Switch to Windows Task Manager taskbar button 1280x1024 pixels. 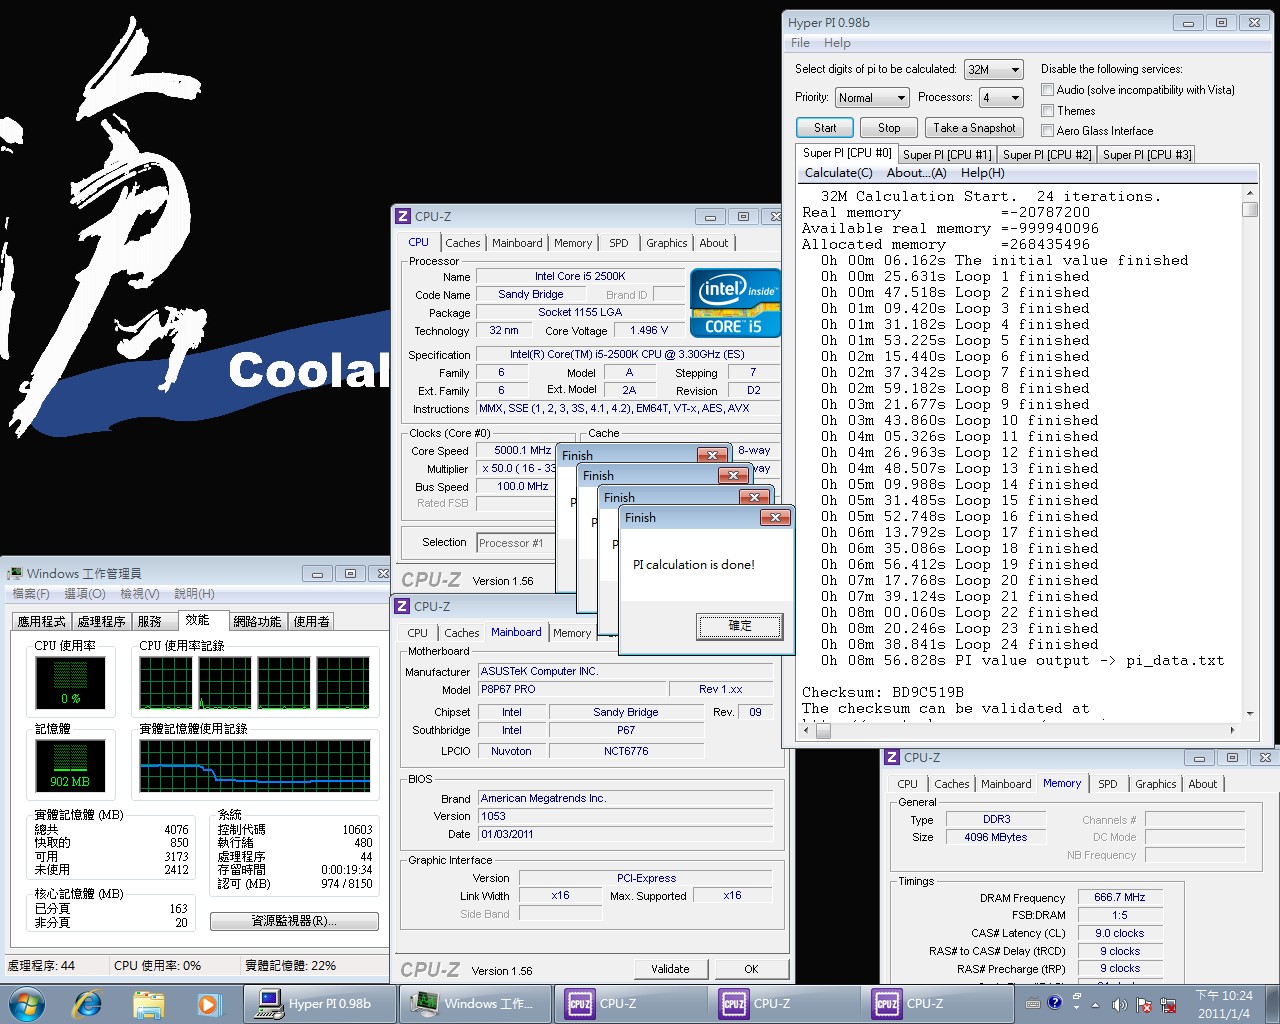[x=476, y=1003]
